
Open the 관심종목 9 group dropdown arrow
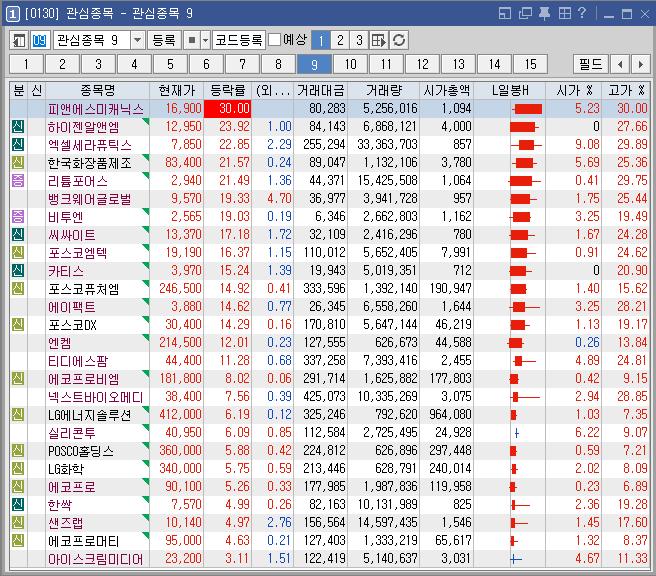(x=137, y=41)
